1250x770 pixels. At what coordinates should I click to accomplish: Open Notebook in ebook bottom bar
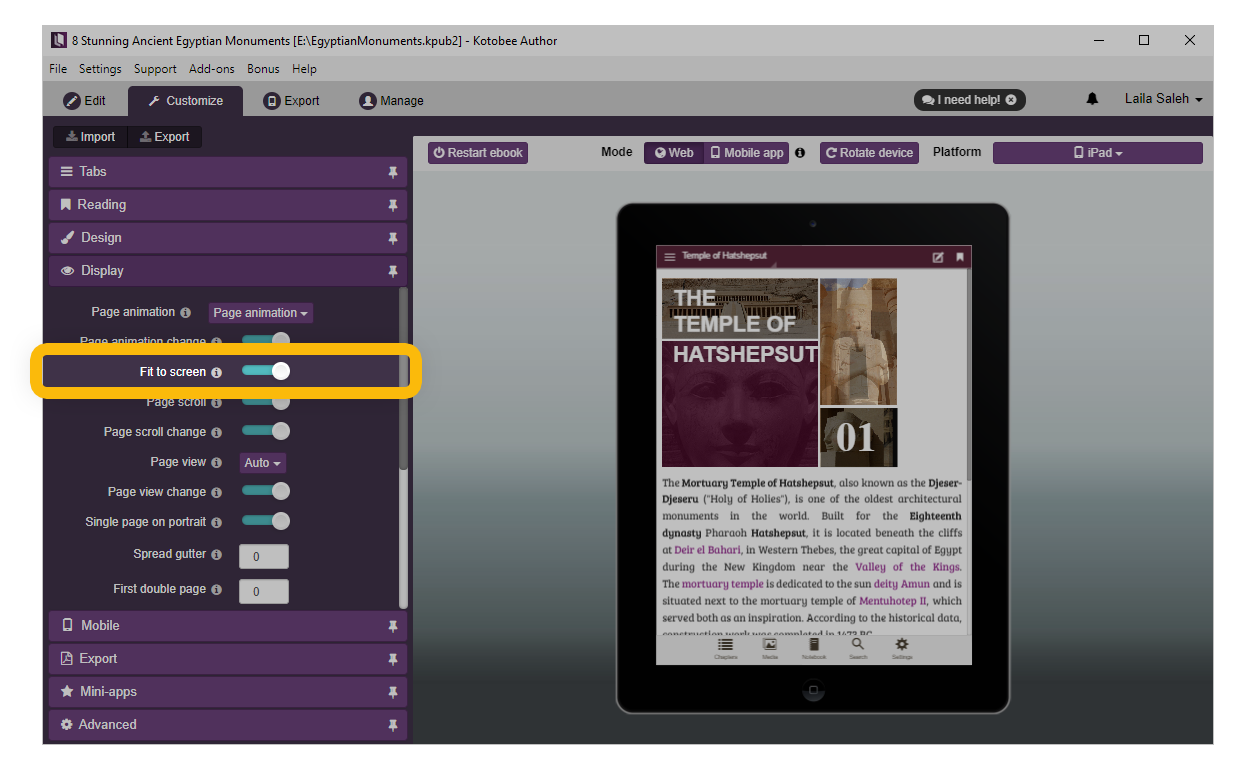814,649
